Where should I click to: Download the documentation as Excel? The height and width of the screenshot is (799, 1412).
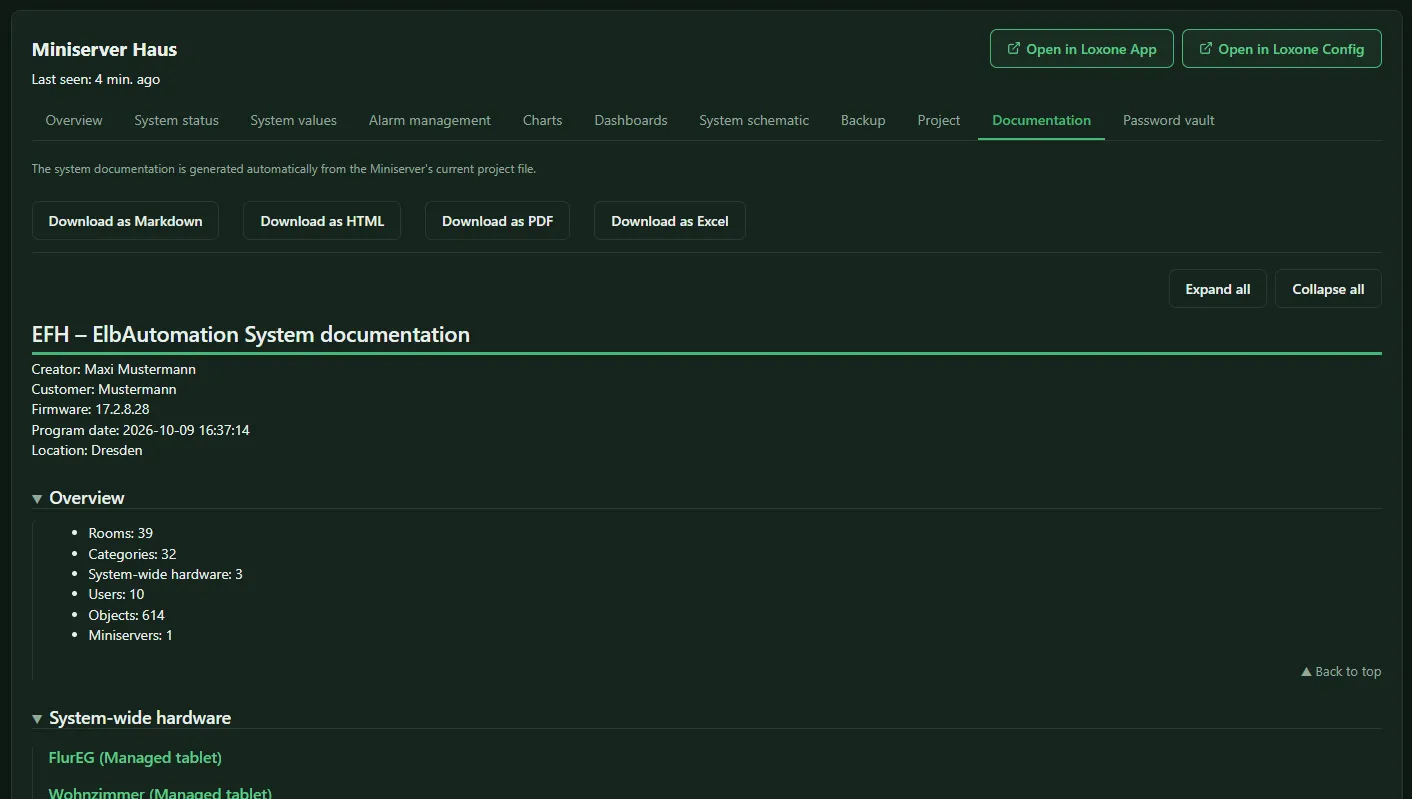[x=670, y=221]
